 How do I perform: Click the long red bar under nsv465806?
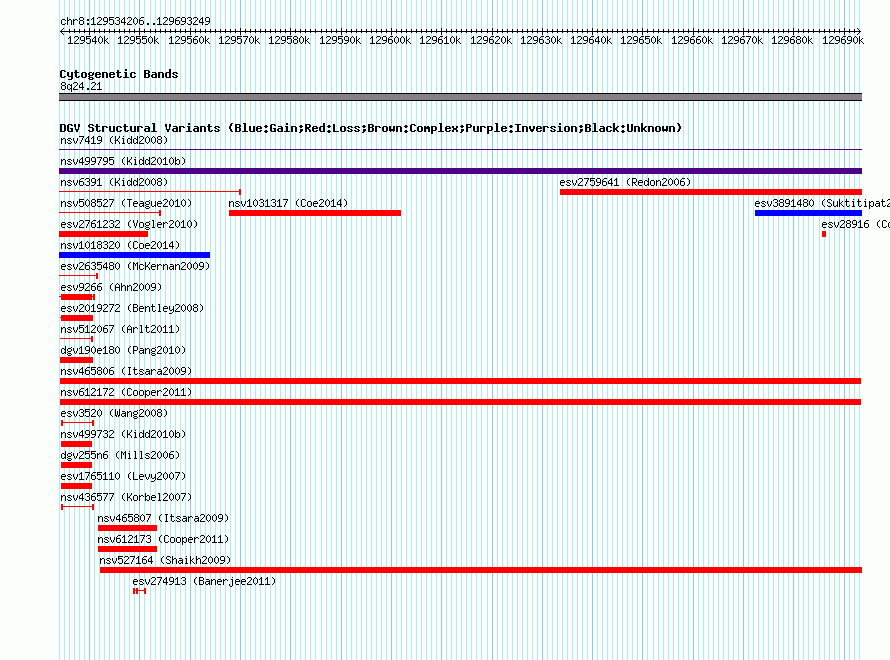tap(460, 381)
